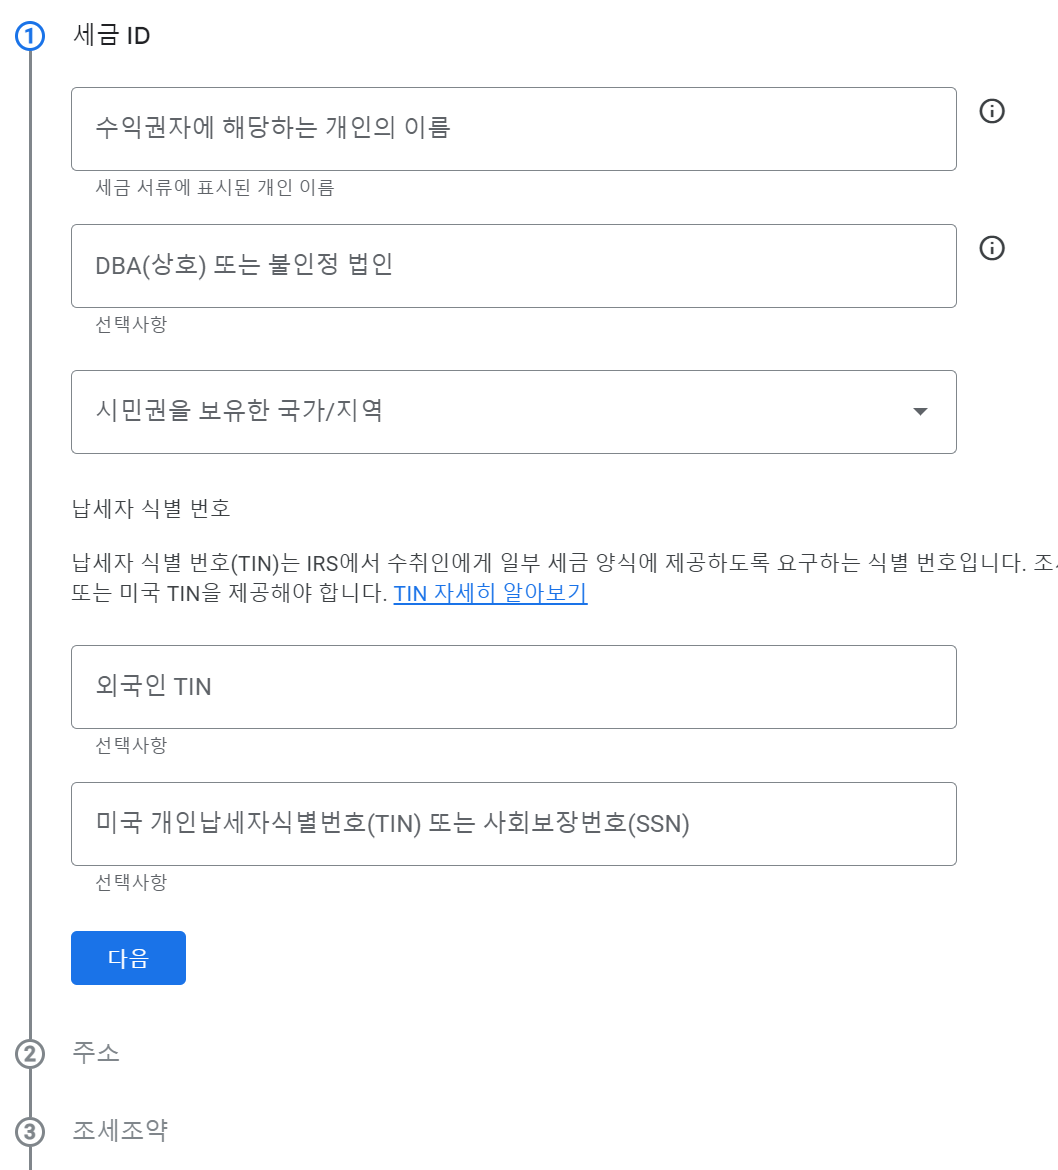Click info icon beside DBA(상호) field
Image resolution: width=1058 pixels, height=1170 pixels.
pos(992,248)
